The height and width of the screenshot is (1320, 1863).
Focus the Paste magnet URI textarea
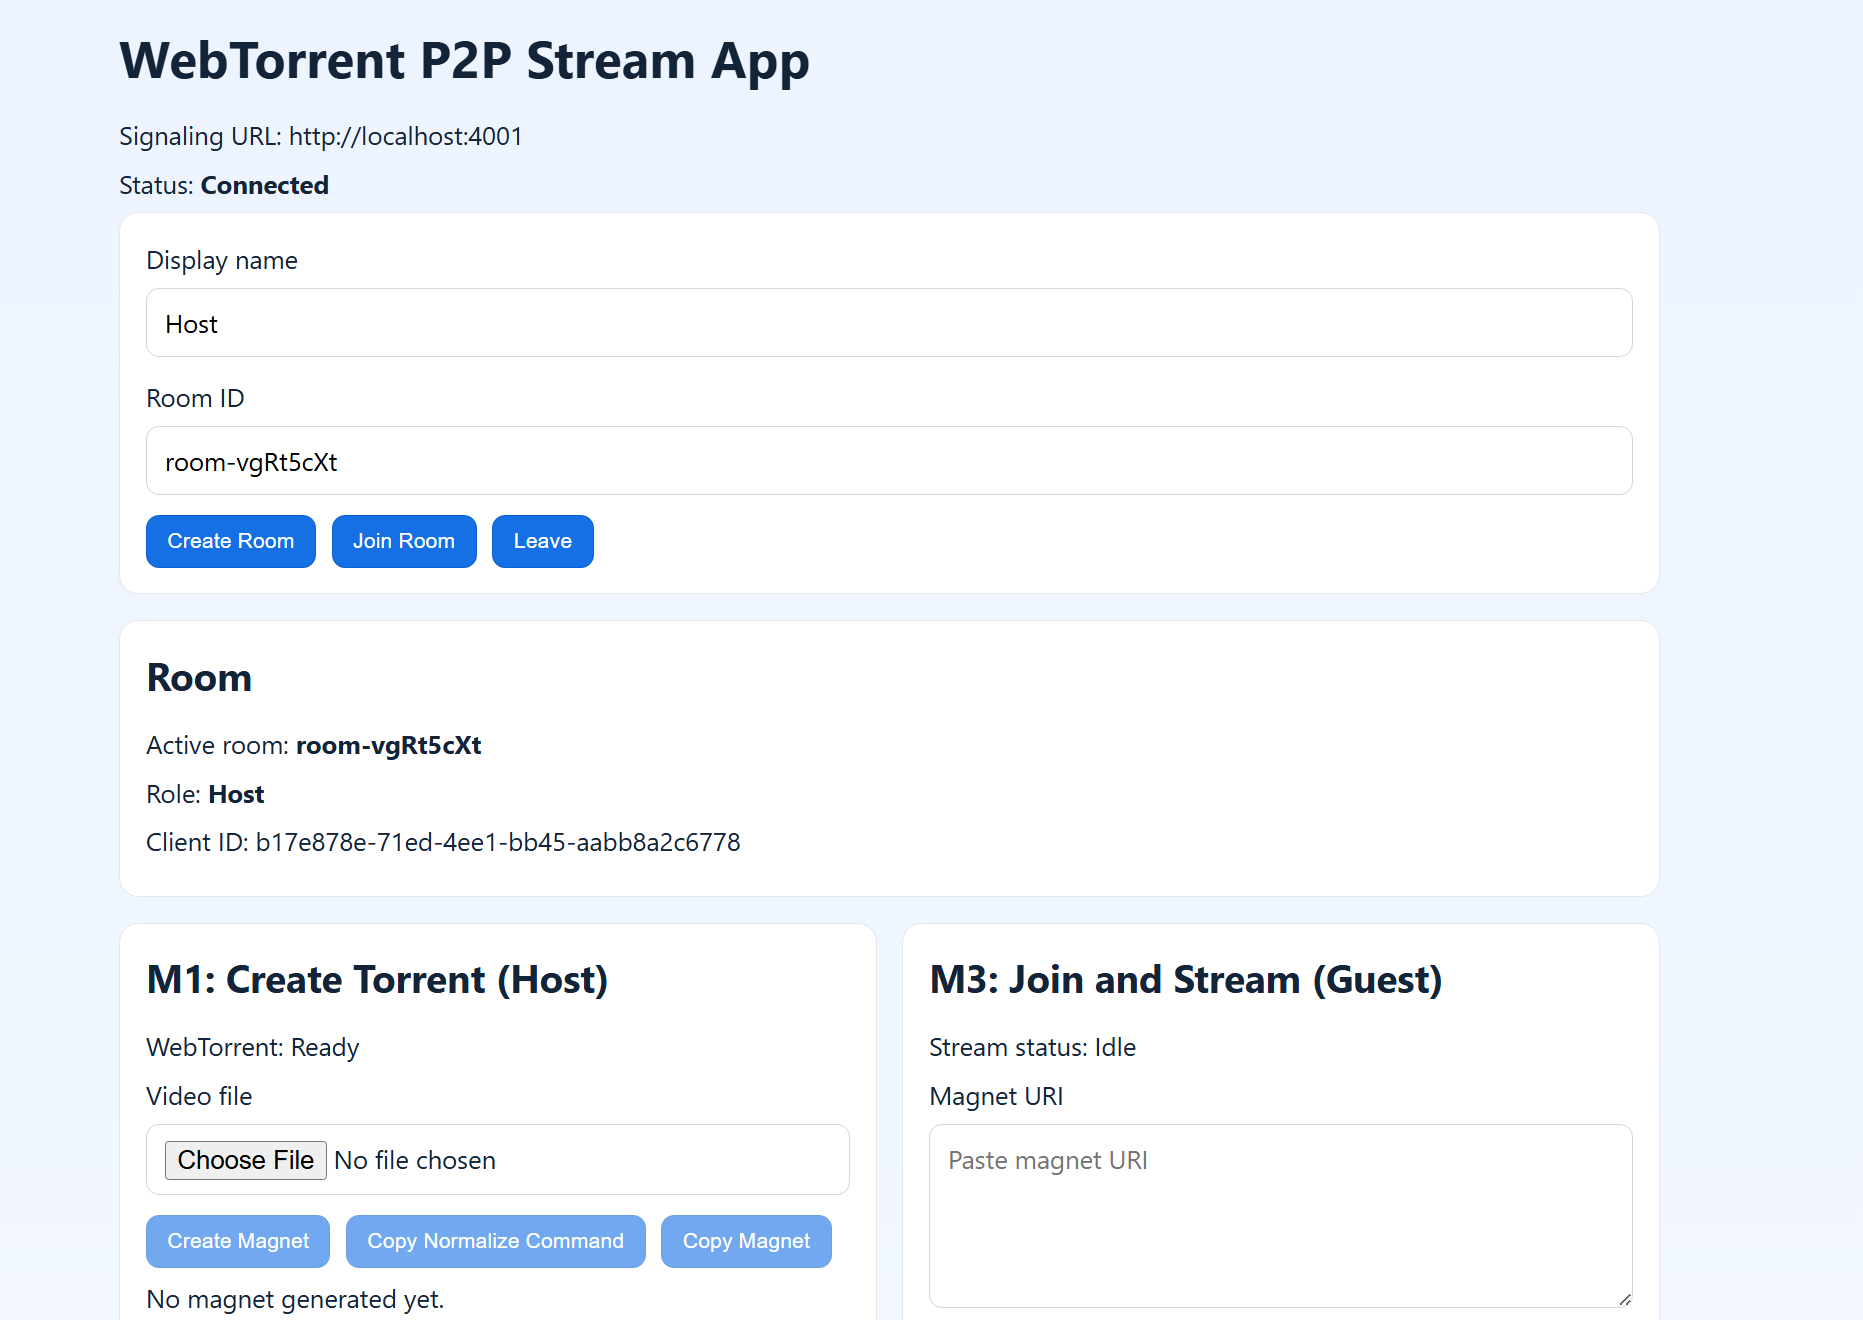[x=1281, y=1216]
